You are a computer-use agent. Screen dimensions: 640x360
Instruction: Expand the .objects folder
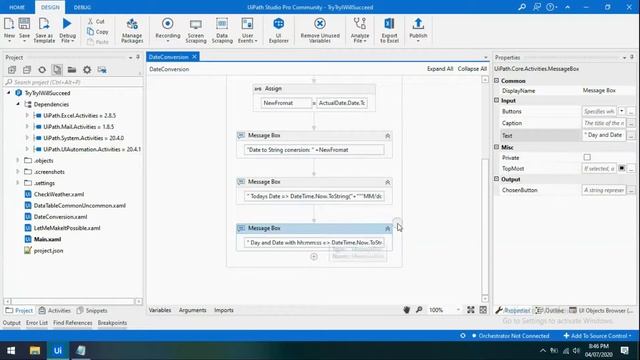point(18,160)
